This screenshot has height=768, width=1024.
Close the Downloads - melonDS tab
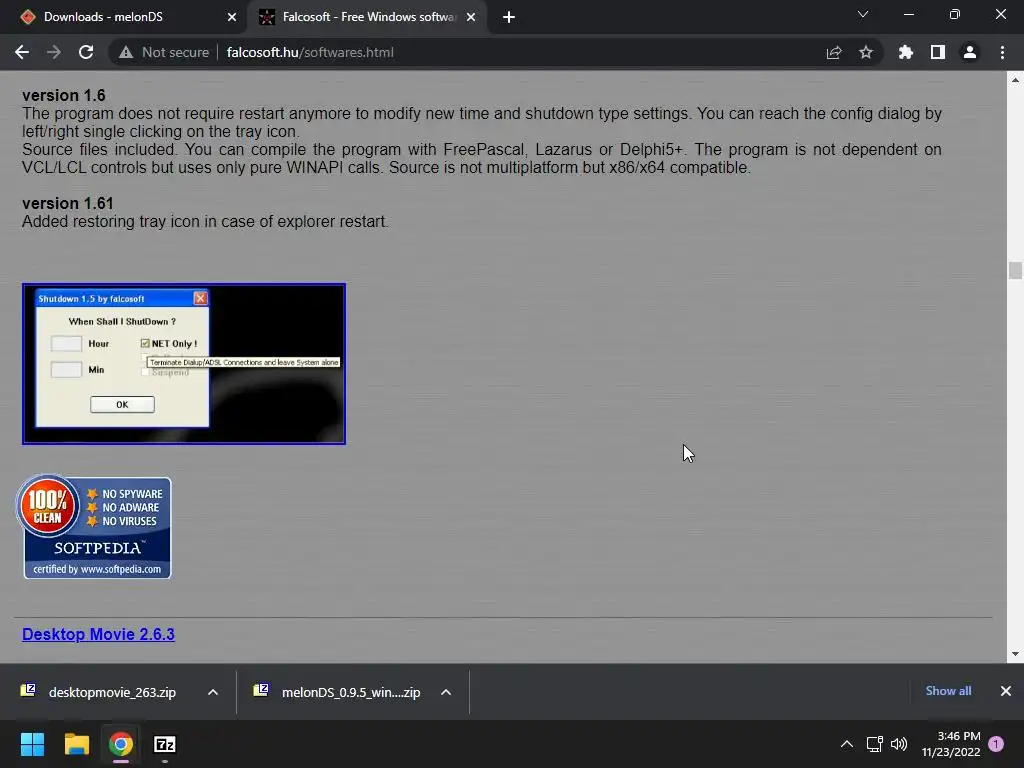(x=232, y=18)
